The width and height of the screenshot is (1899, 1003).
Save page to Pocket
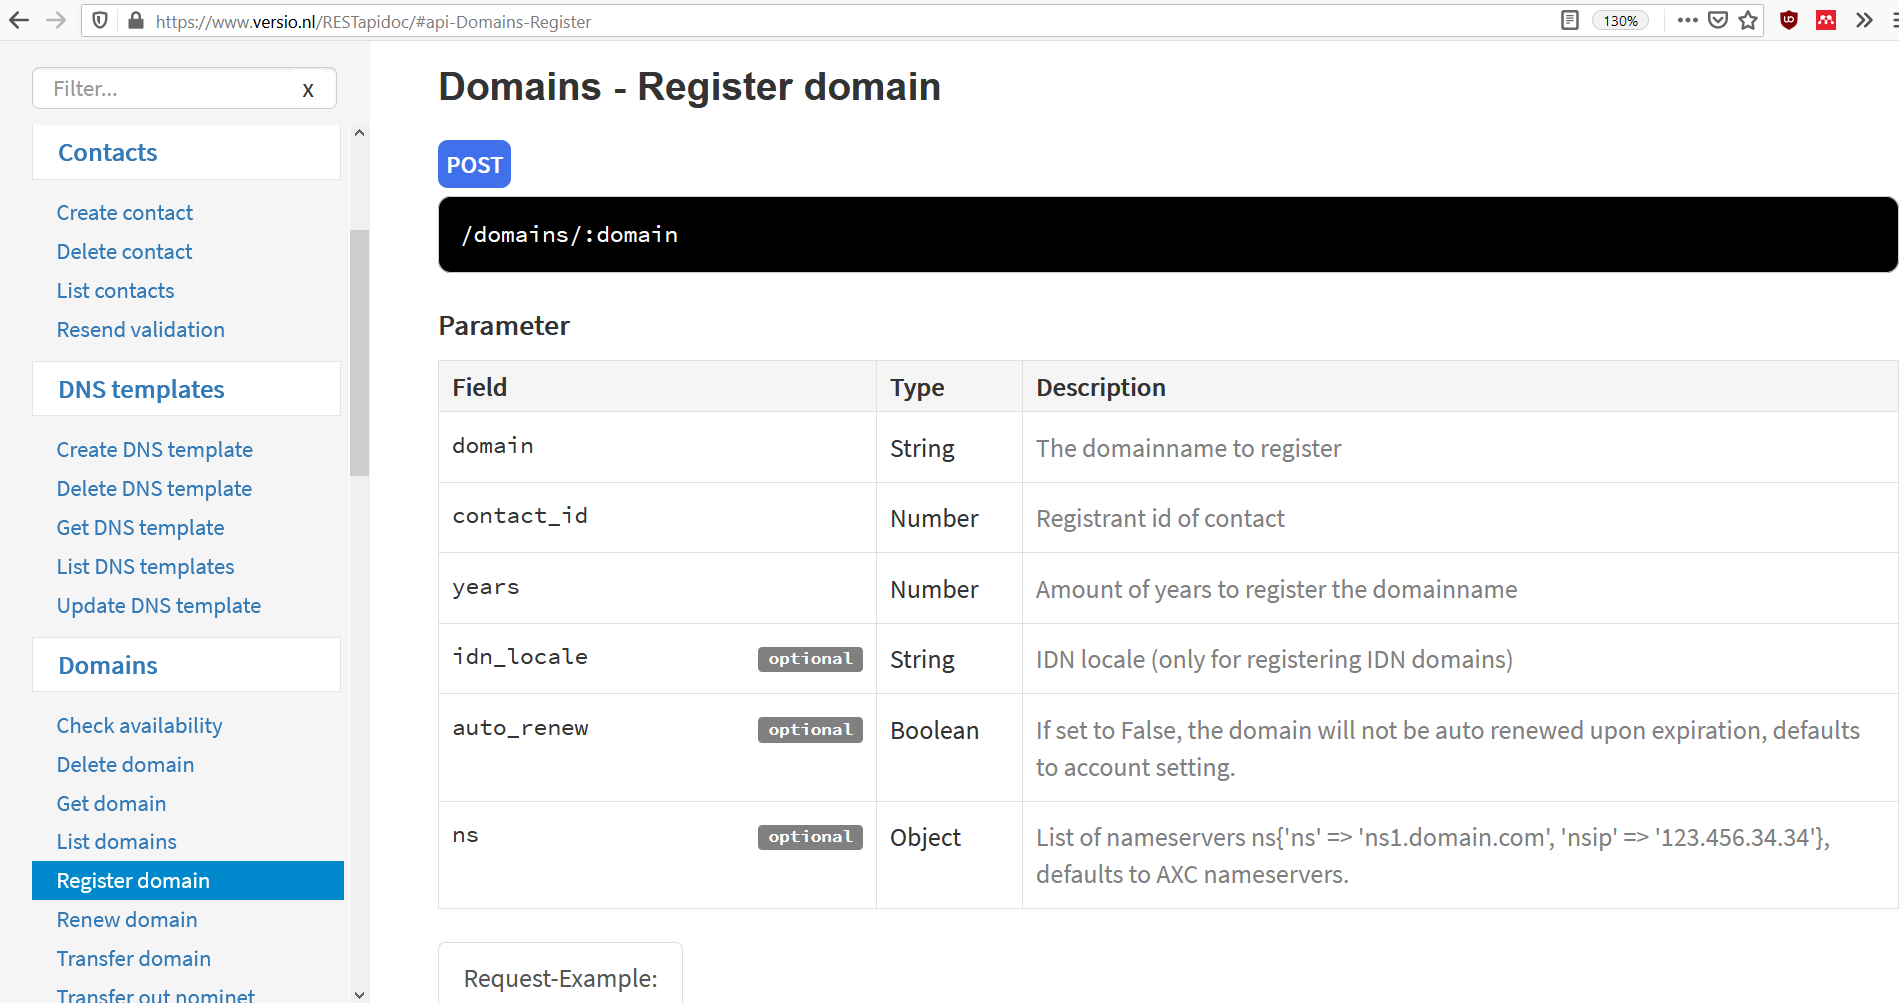[x=1718, y=20]
